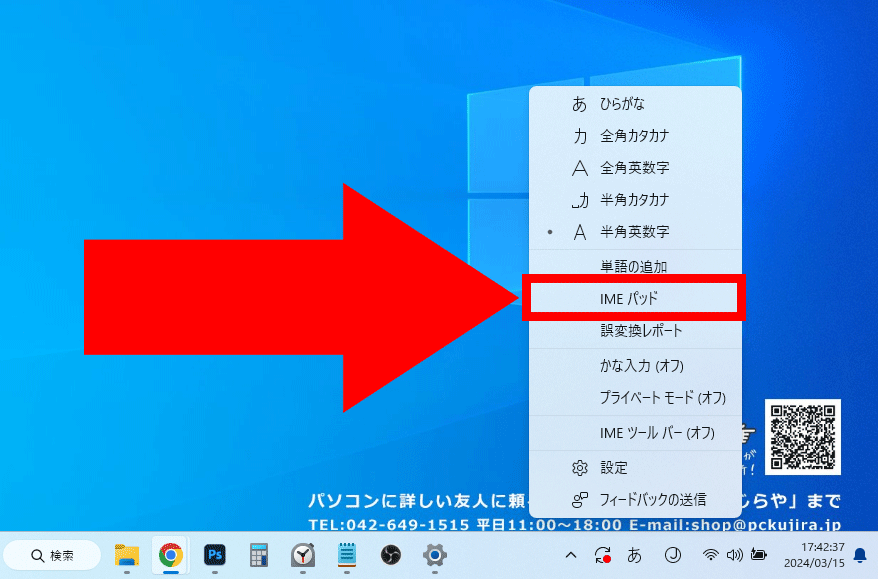The image size is (878, 579).
Task: Click the Google Chrome taskbar icon
Action: point(171,555)
